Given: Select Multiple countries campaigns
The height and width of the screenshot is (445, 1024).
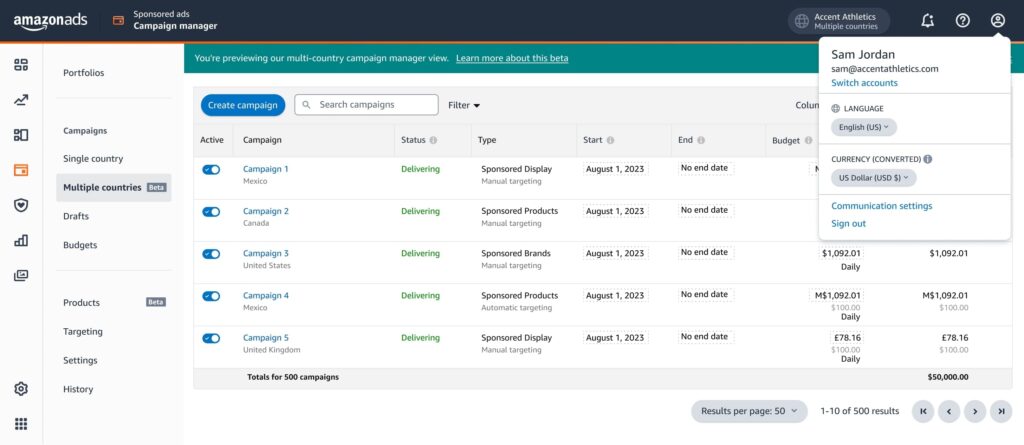Looking at the screenshot, I should (x=114, y=188).
